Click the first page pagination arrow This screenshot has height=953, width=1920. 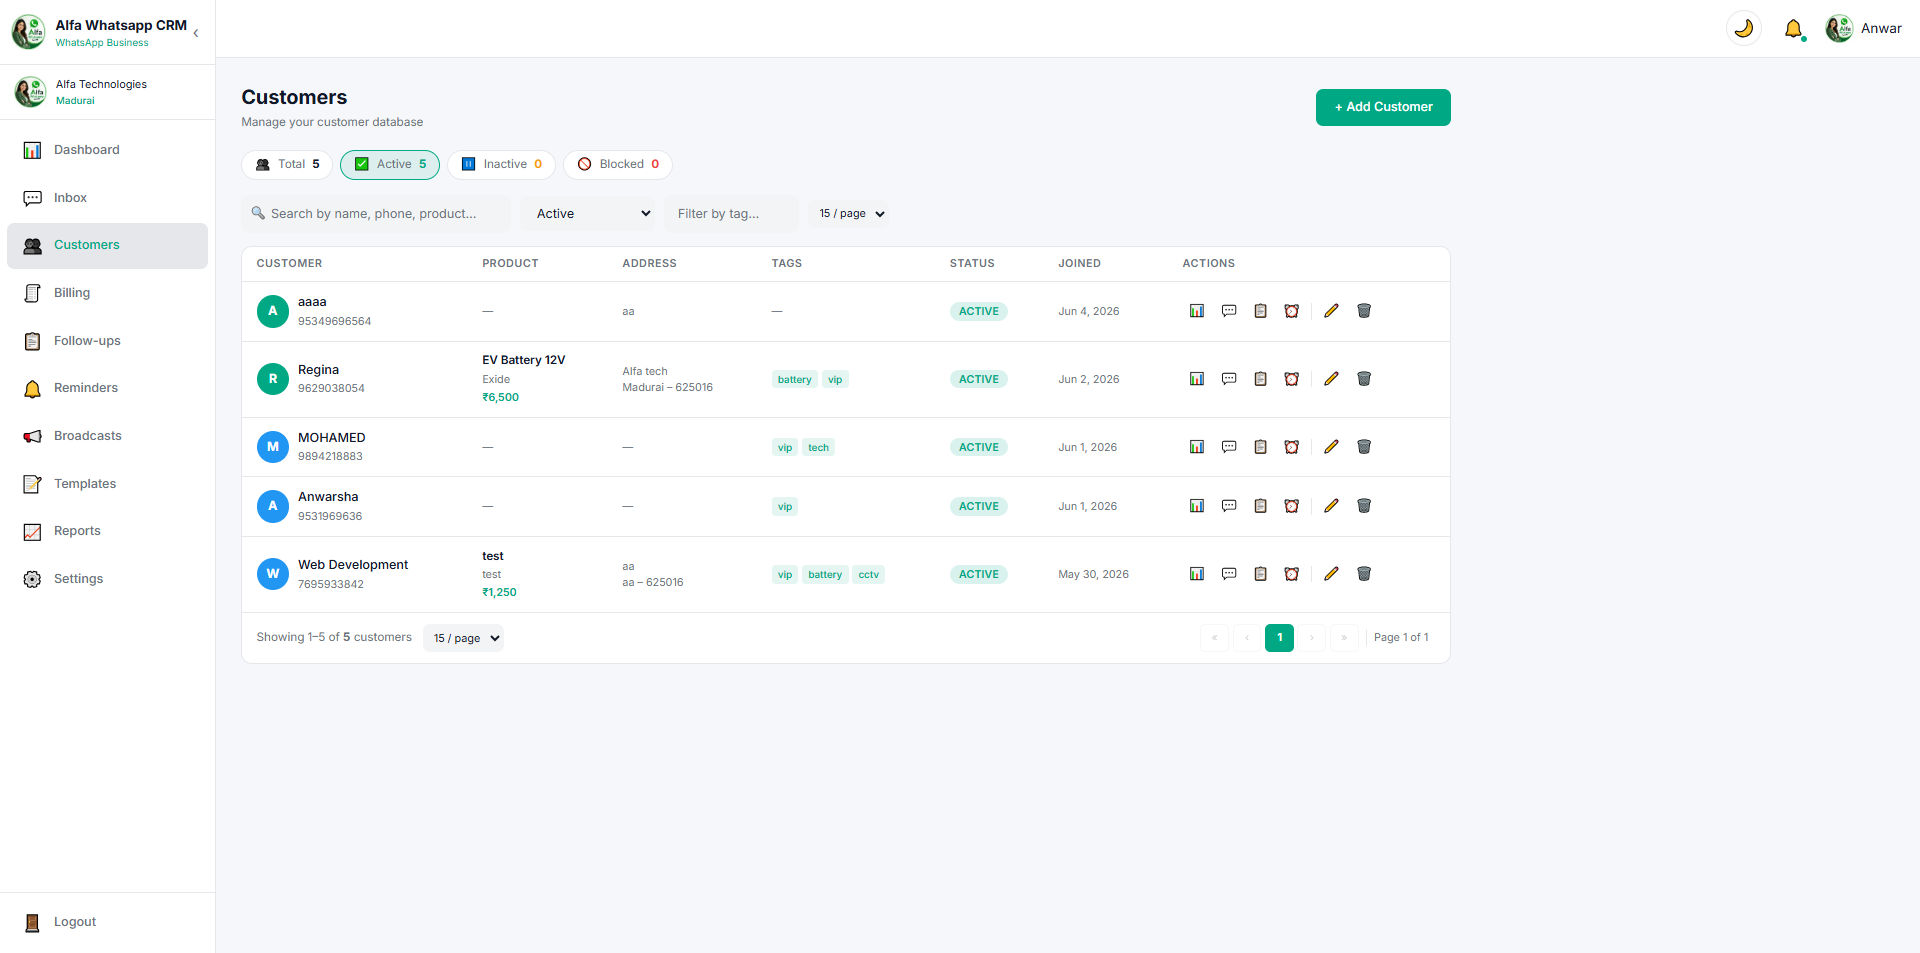pos(1214,638)
